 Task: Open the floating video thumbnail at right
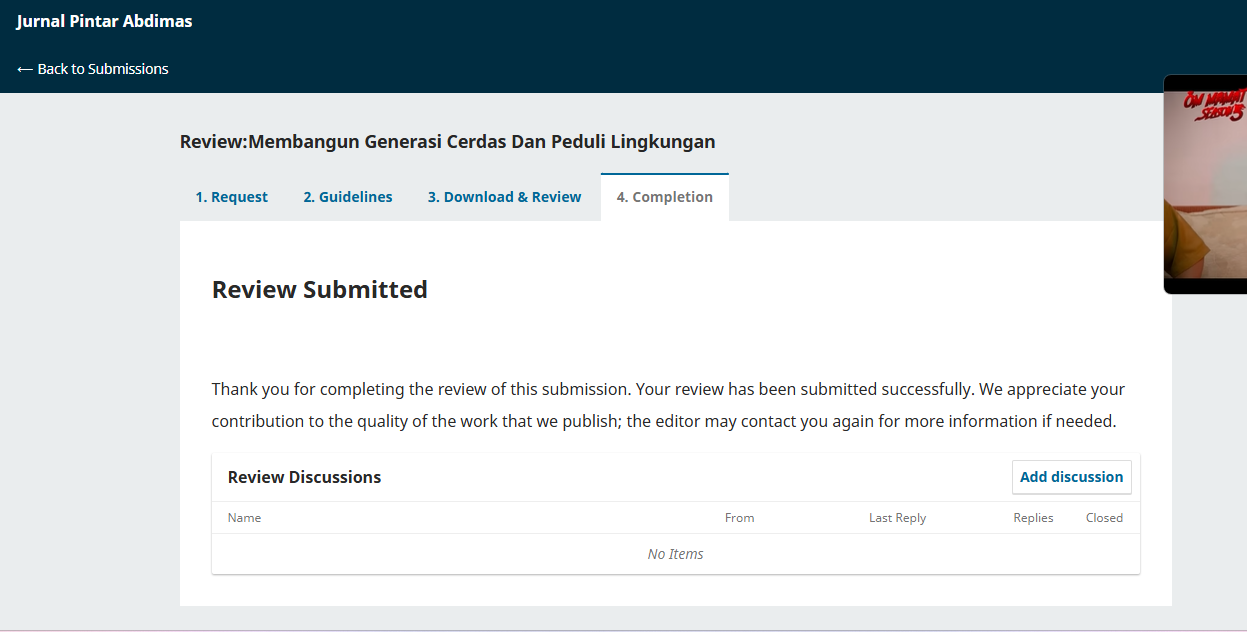[x=1205, y=185]
